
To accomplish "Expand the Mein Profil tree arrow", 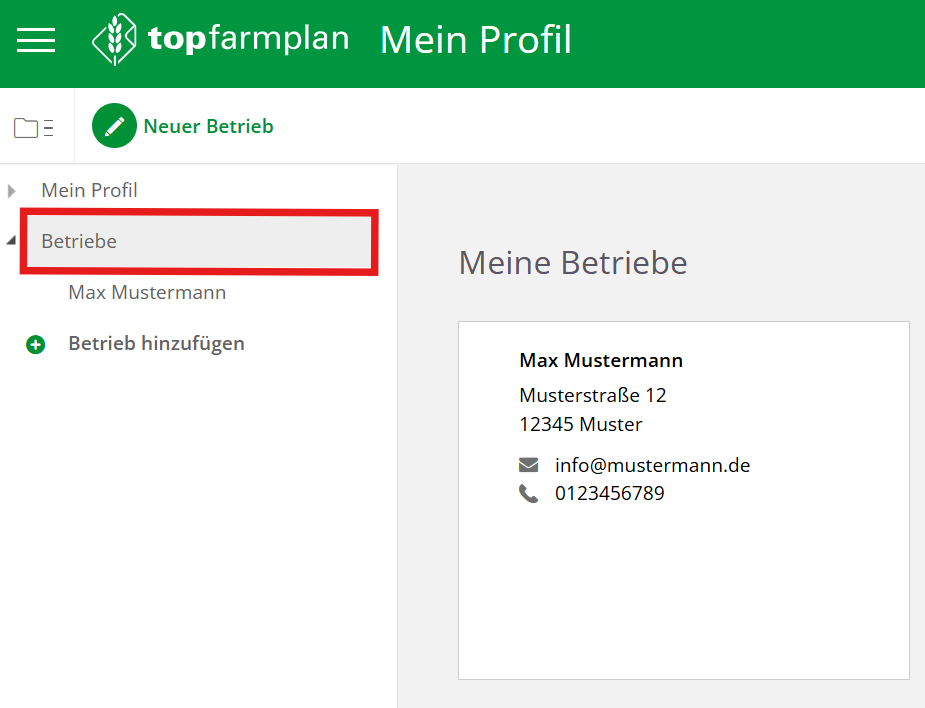I will pyautogui.click(x=12, y=190).
